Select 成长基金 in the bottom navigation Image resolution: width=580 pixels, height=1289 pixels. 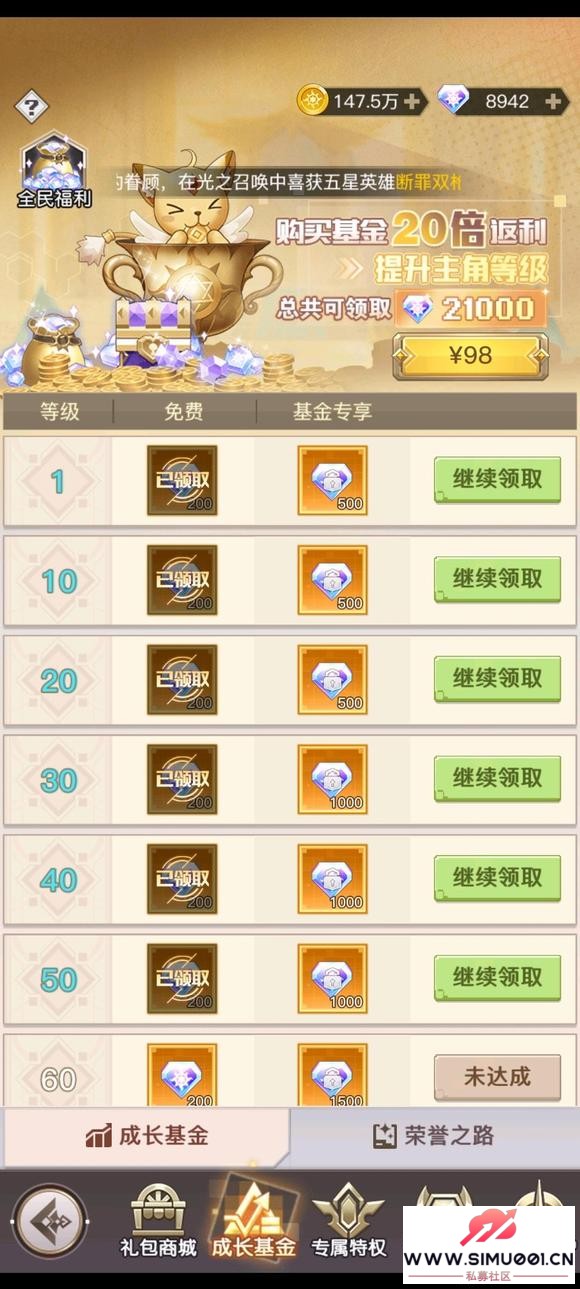pos(253,1221)
